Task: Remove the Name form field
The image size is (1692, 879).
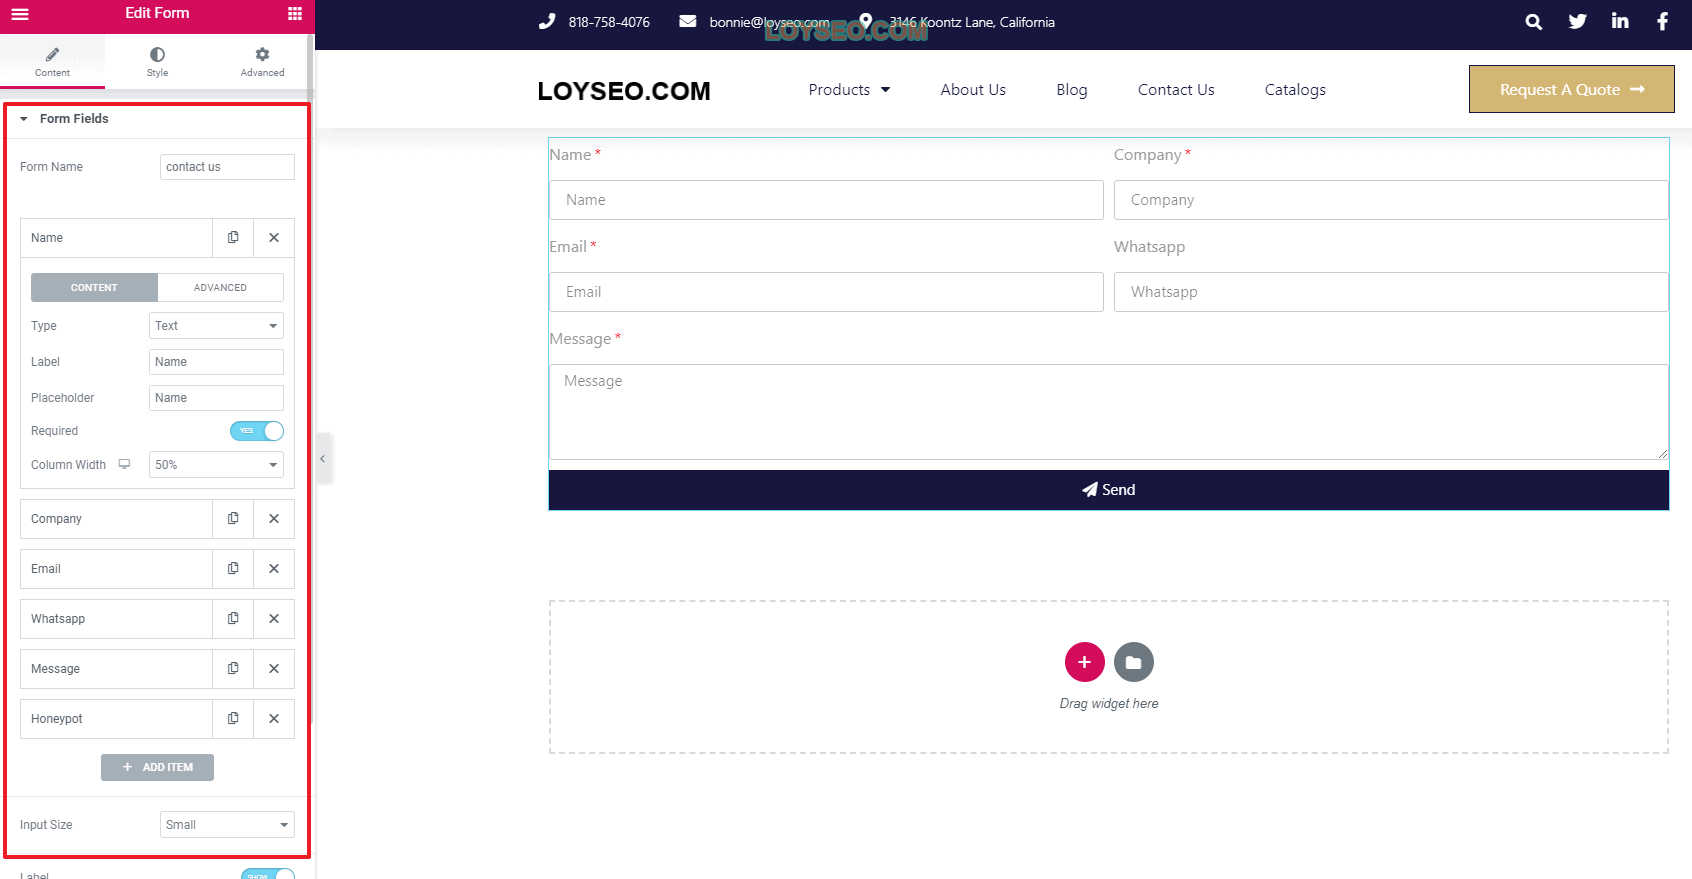Action: coord(274,238)
